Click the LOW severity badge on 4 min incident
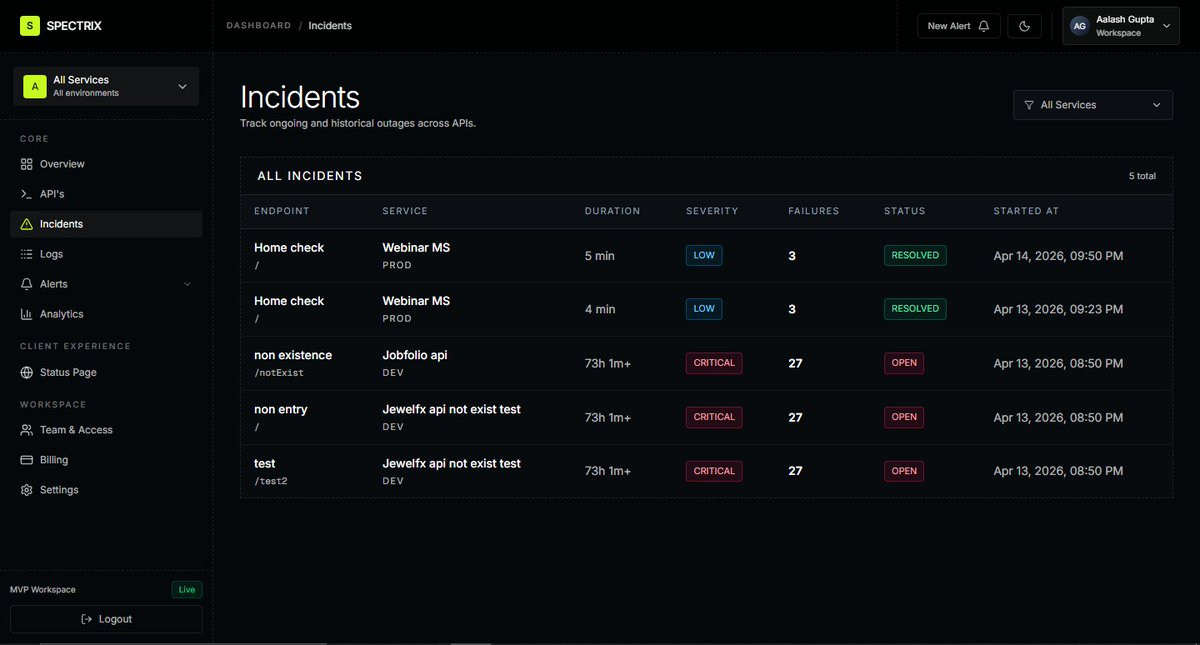Image resolution: width=1200 pixels, height=645 pixels. click(x=704, y=309)
